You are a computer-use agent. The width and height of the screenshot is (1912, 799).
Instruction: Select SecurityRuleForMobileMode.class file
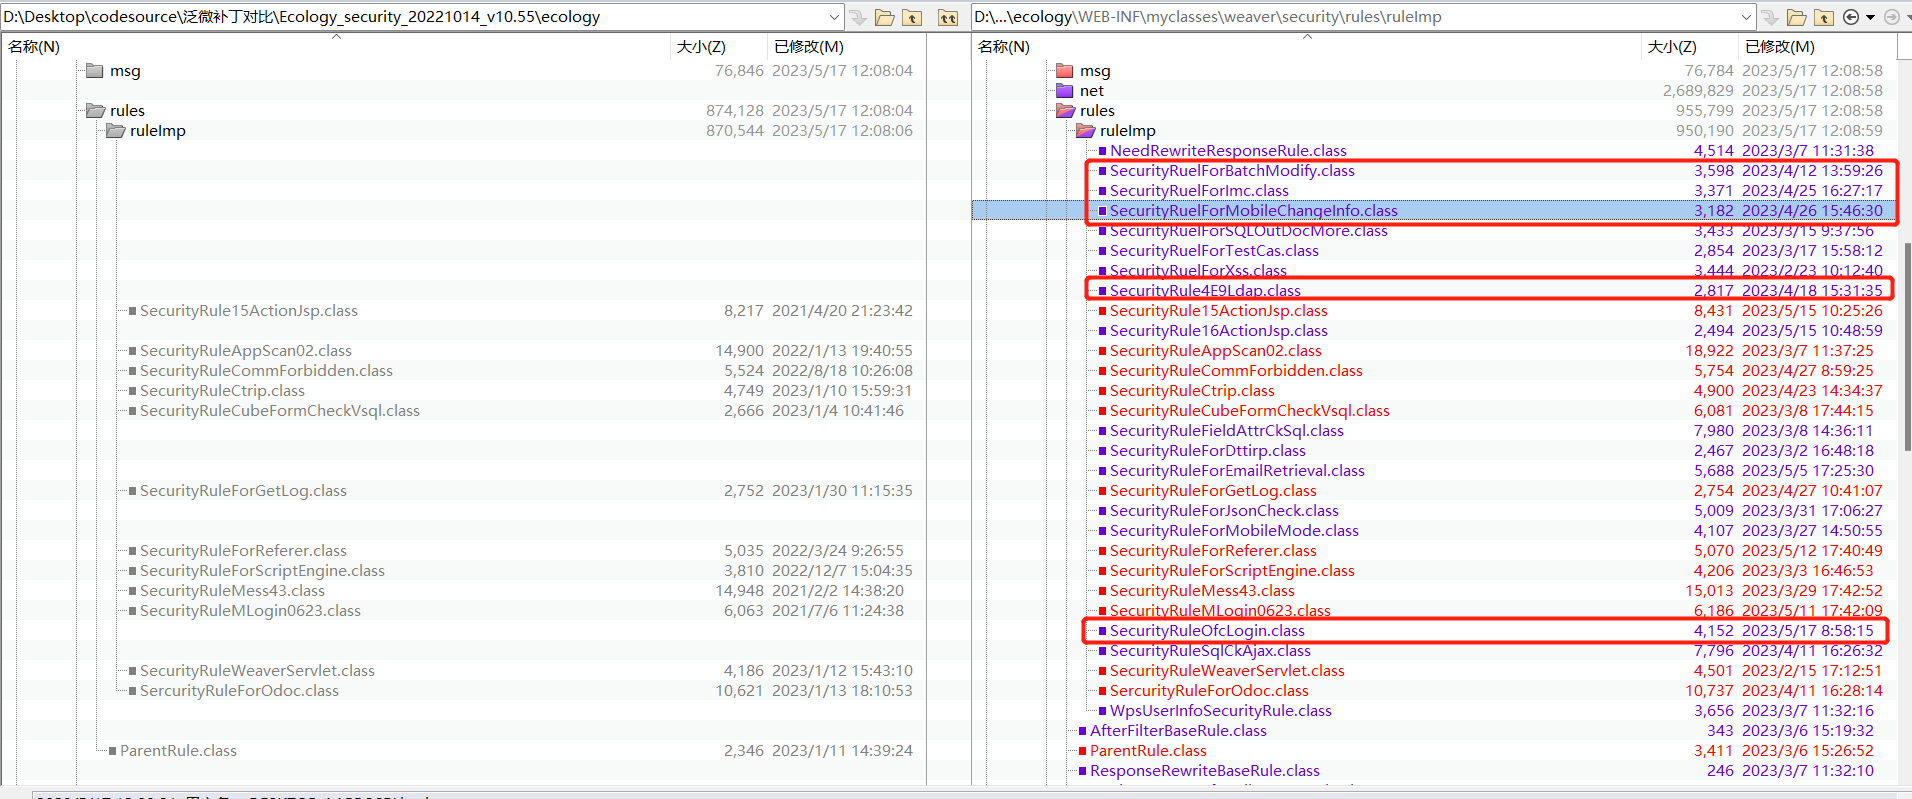click(1234, 531)
